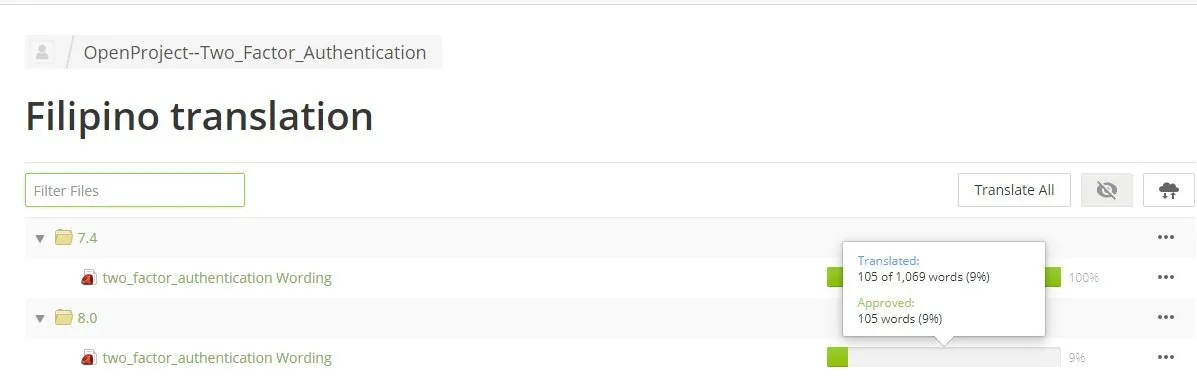
Task: Click the Translate All button
Action: coord(1015,190)
